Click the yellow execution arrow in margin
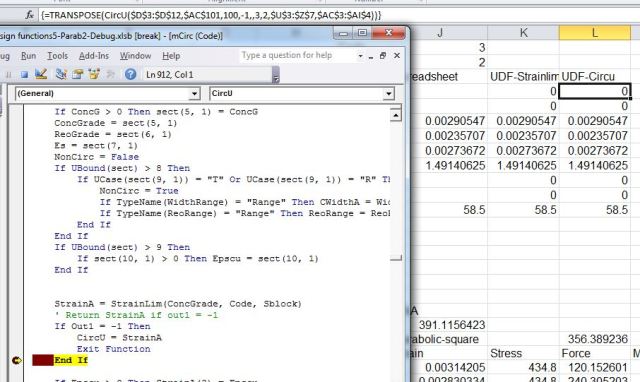Screen dimensions: 640x382 (x=17, y=360)
